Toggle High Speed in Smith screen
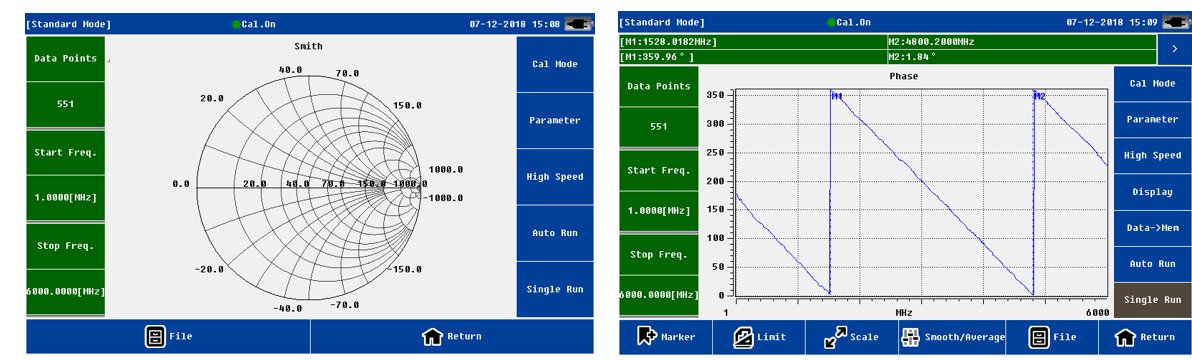1192x360 pixels. (x=555, y=176)
